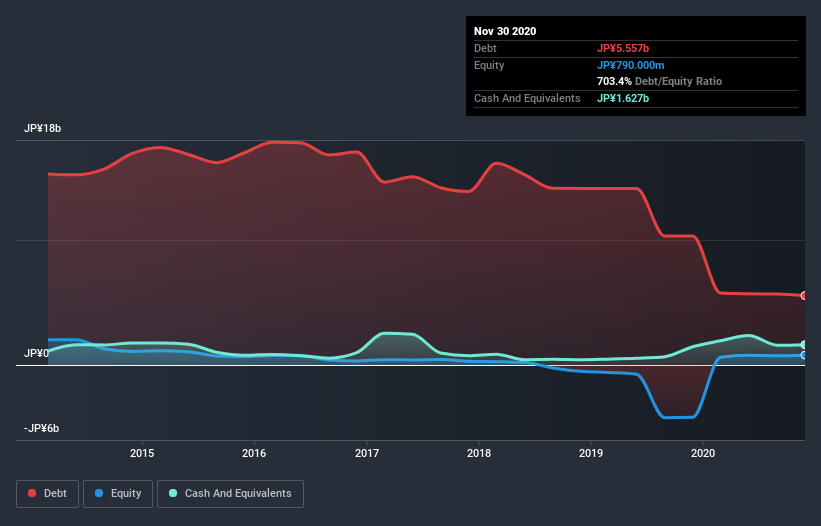
Task: Select the 2015 x-axis label
Action: (x=142, y=453)
